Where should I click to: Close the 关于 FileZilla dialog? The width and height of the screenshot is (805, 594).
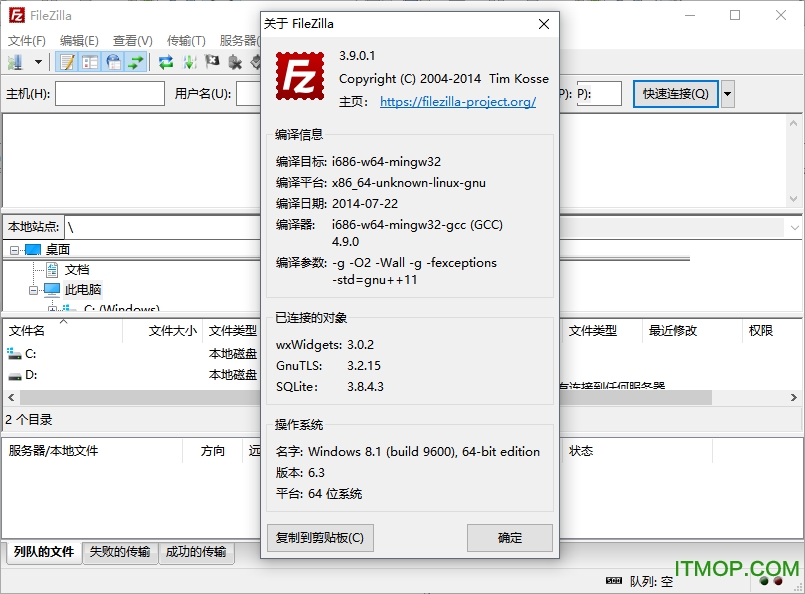point(544,24)
